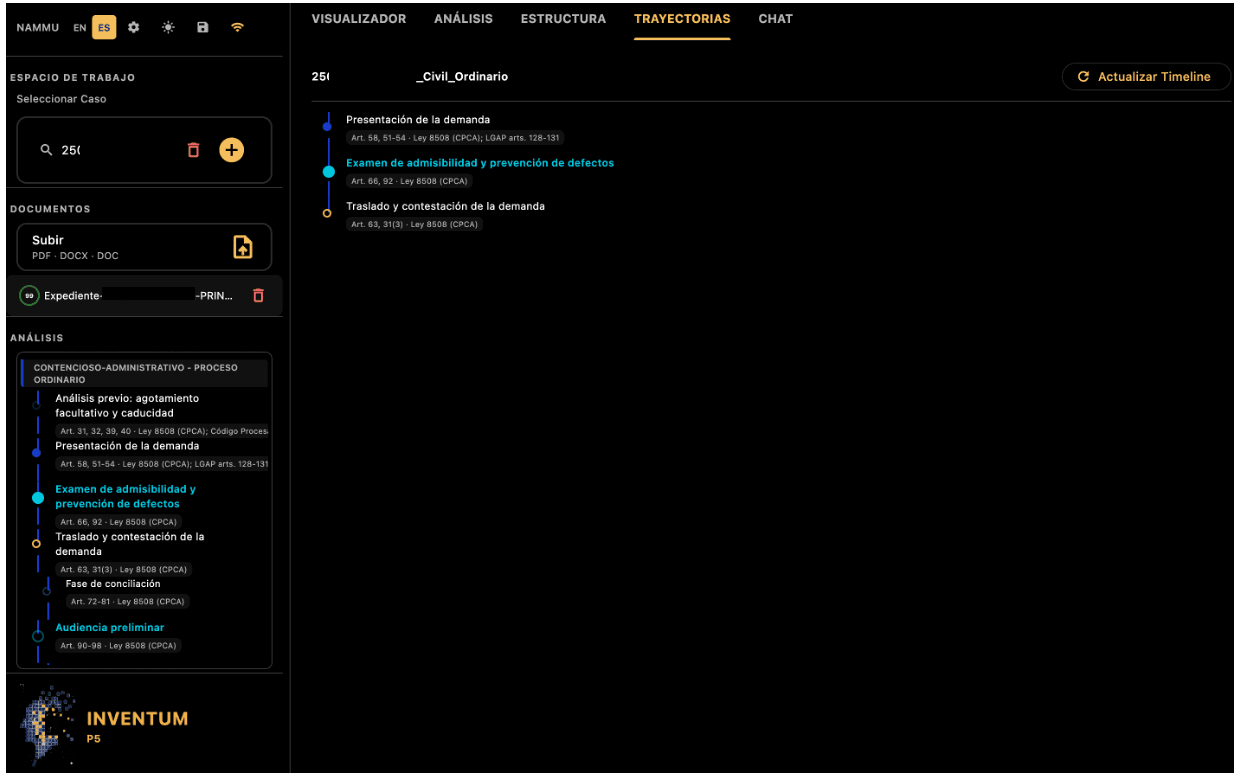
Task: Select Fase de conciliación step
Action: tap(113, 584)
